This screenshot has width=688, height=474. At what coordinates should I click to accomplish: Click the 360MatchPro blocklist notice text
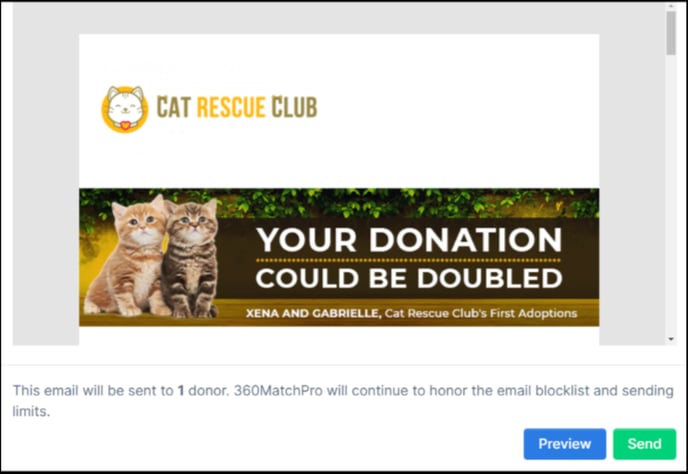(343, 401)
